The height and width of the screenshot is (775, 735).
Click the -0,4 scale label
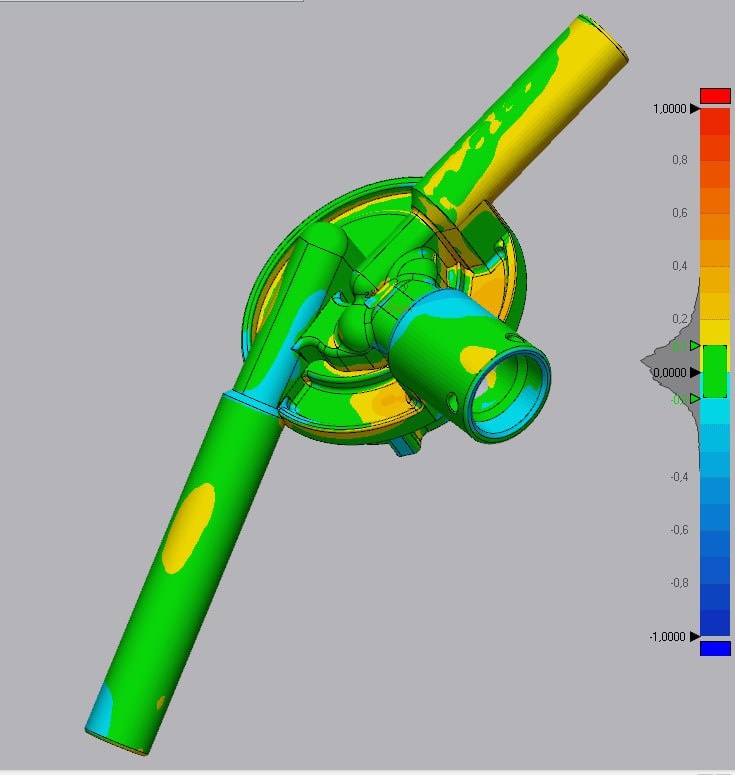pyautogui.click(x=679, y=476)
